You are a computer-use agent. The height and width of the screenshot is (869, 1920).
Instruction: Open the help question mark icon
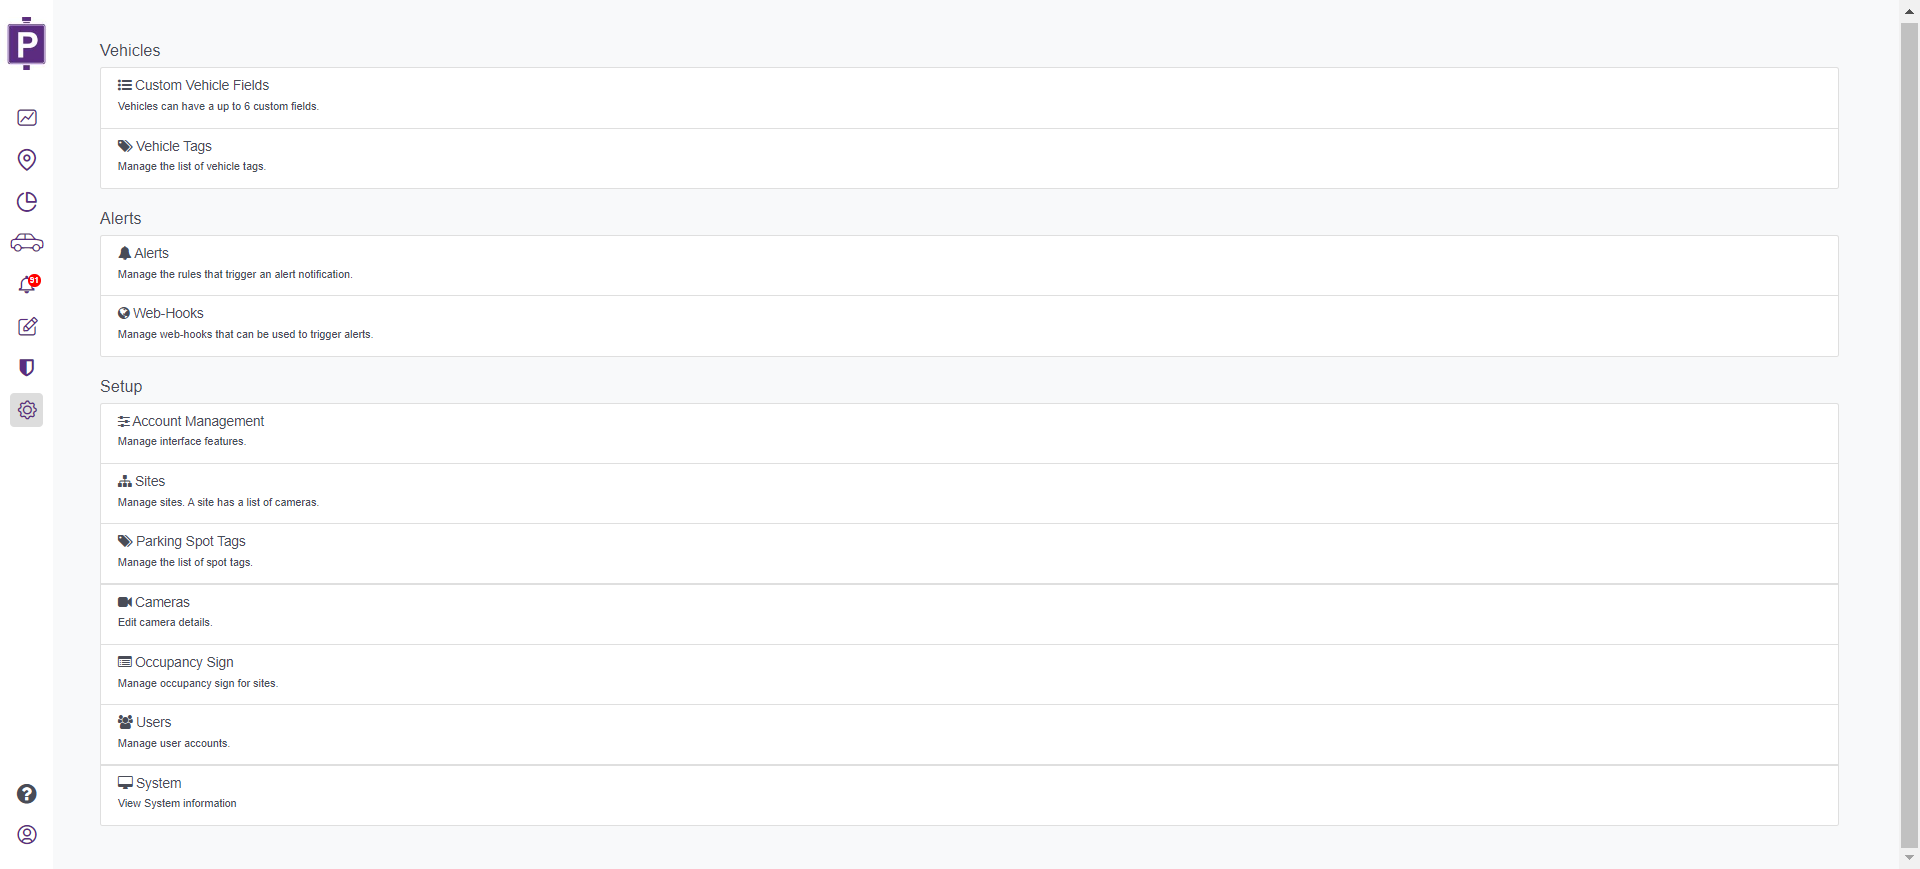click(x=27, y=794)
